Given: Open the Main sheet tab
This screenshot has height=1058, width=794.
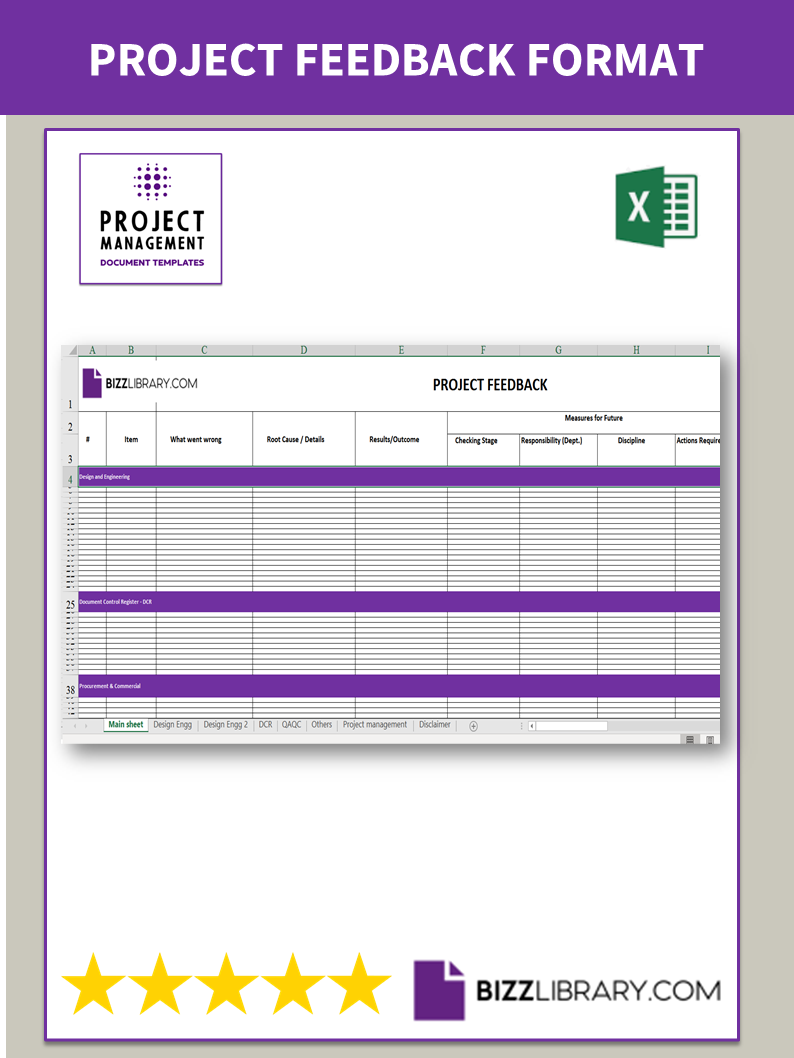Looking at the screenshot, I should [126, 725].
